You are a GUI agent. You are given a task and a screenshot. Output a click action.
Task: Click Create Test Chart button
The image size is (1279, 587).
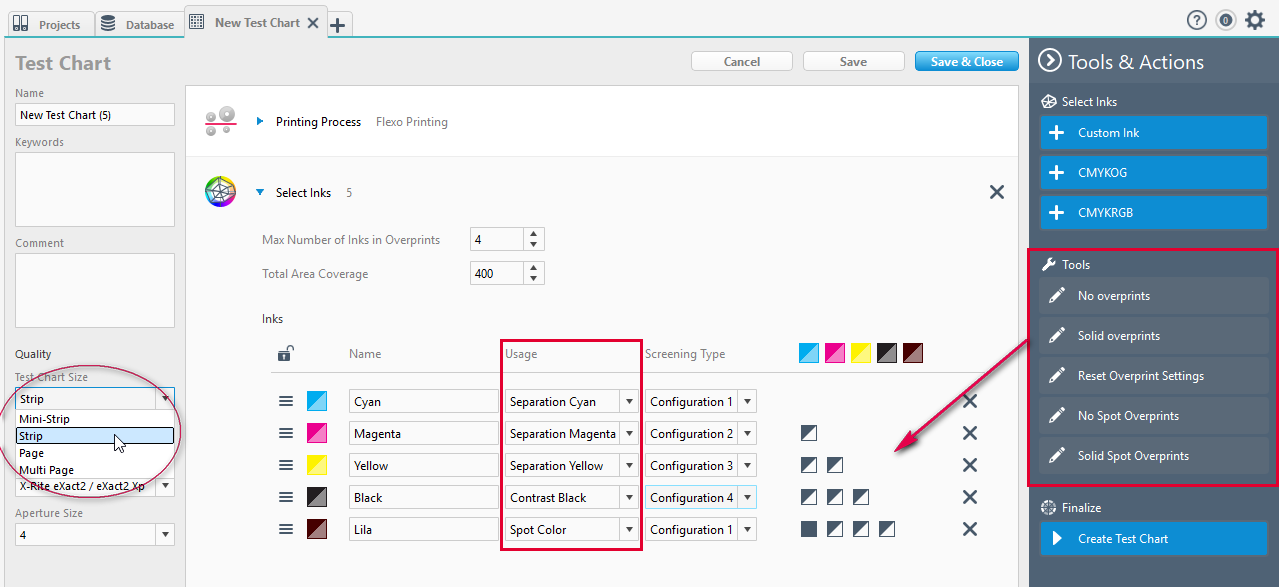[x=1154, y=539]
